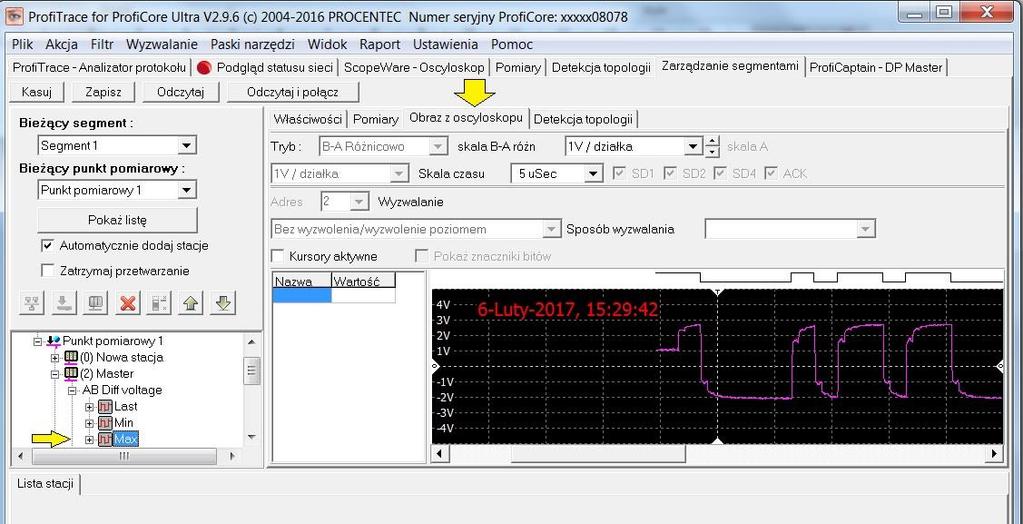Click the Lista stacji tab at bottom
Image resolution: width=1023 pixels, height=524 pixels.
45,484
